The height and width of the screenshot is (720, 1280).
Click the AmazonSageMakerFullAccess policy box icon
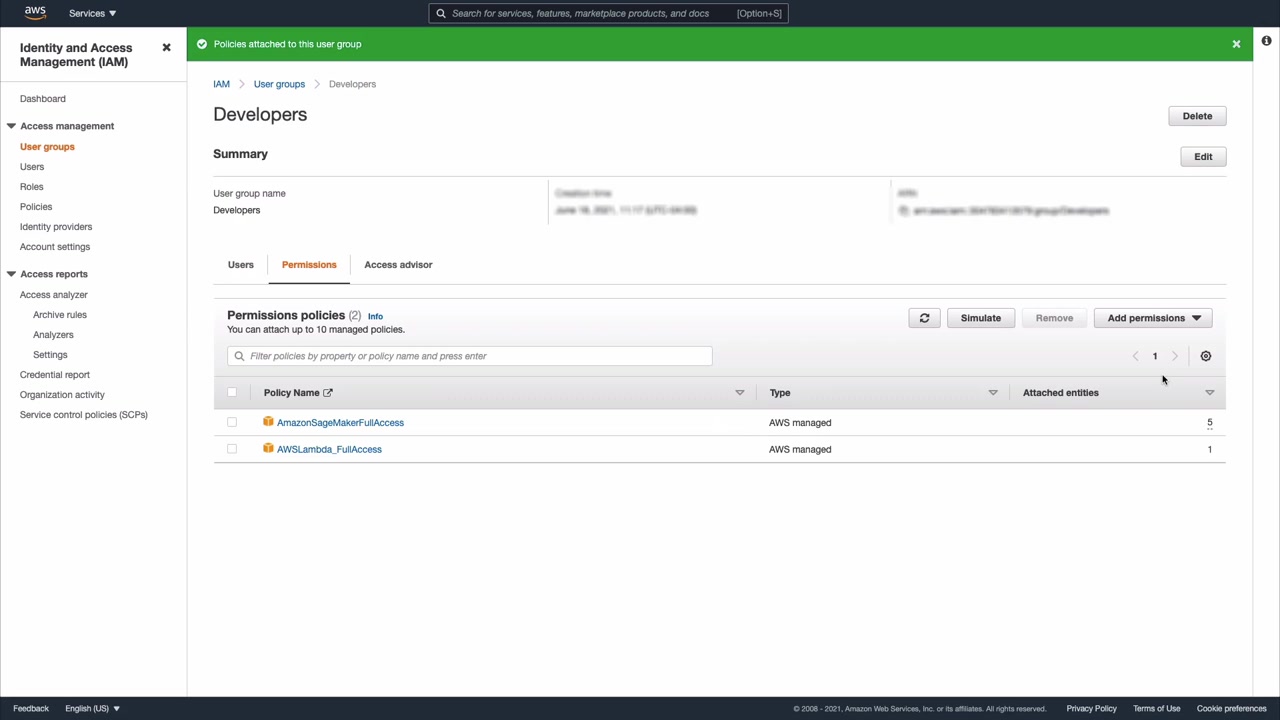268,422
